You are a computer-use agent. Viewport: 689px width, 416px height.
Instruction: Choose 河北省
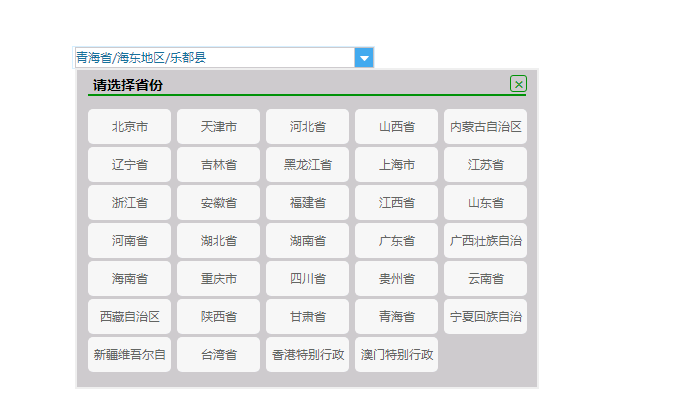(308, 127)
